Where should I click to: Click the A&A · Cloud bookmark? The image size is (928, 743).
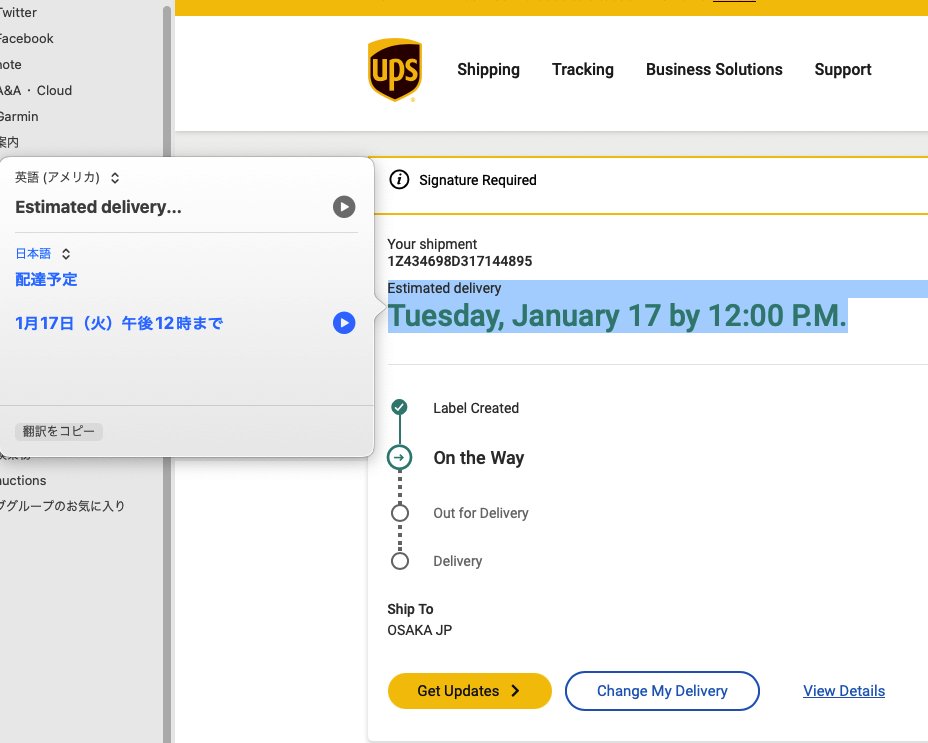[x=36, y=91]
